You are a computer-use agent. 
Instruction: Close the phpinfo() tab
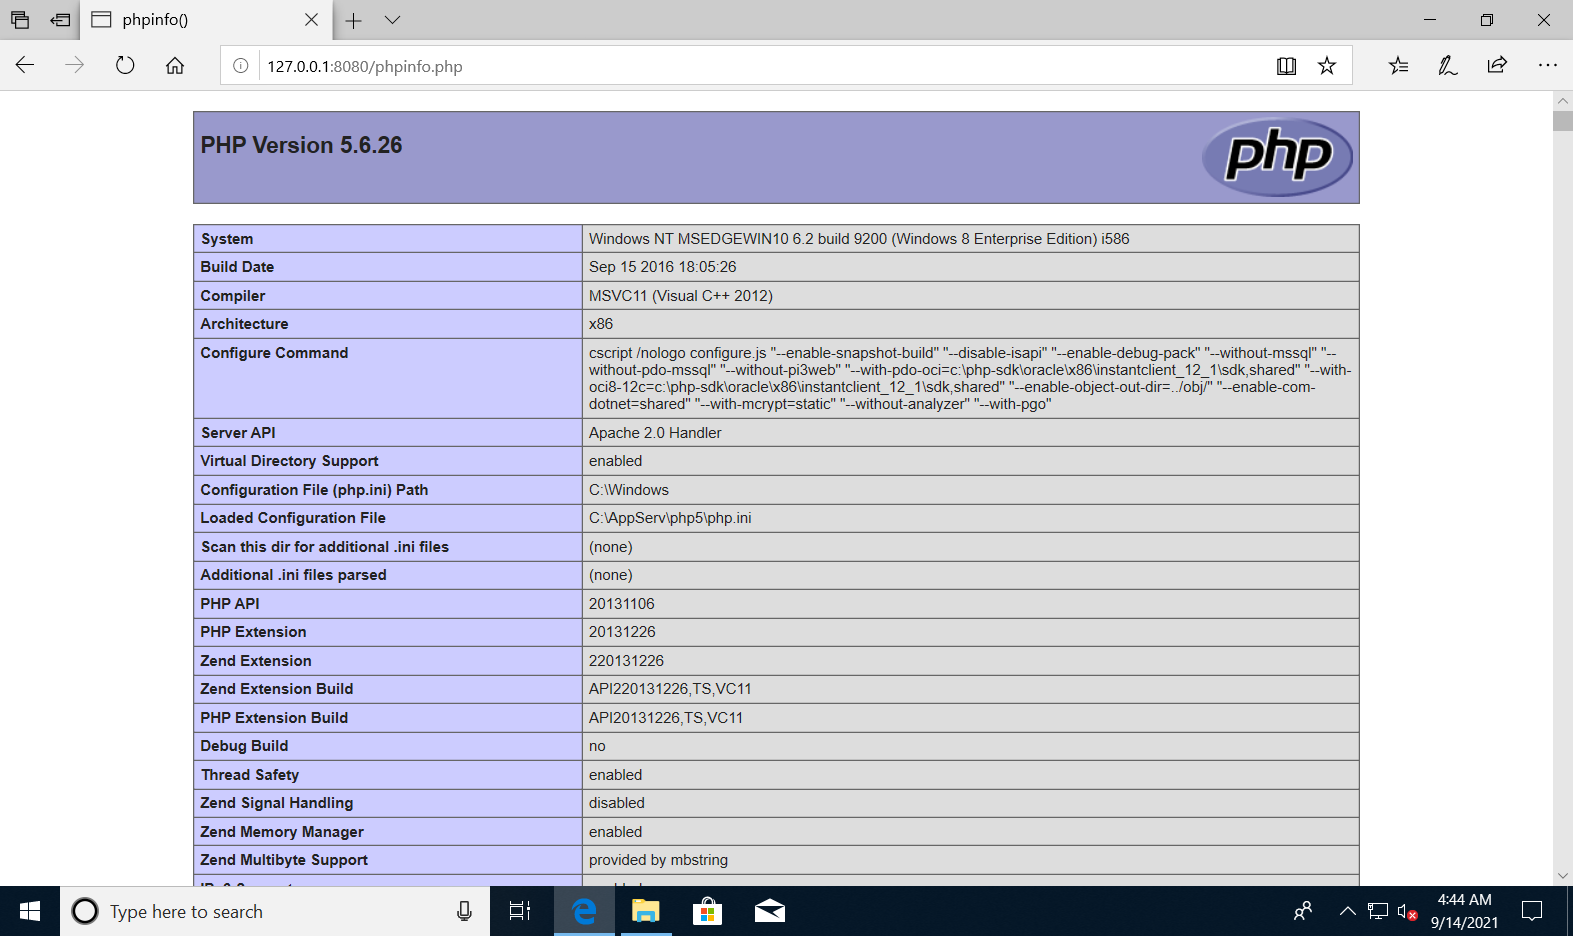[x=311, y=20]
